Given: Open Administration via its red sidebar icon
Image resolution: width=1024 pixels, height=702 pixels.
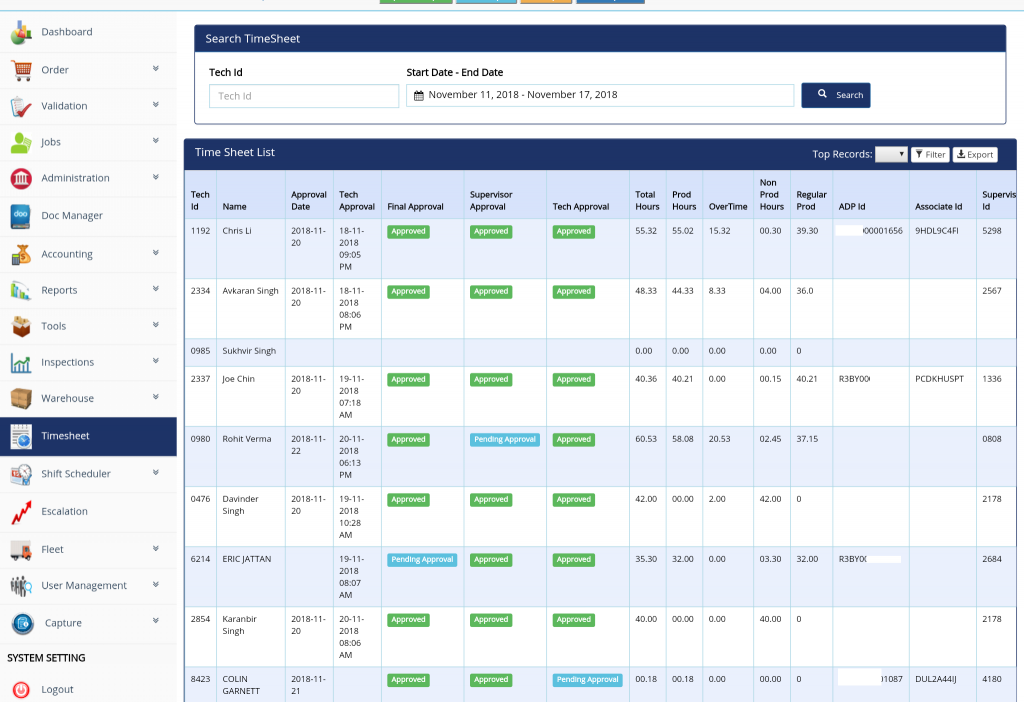Looking at the screenshot, I should pos(20,178).
